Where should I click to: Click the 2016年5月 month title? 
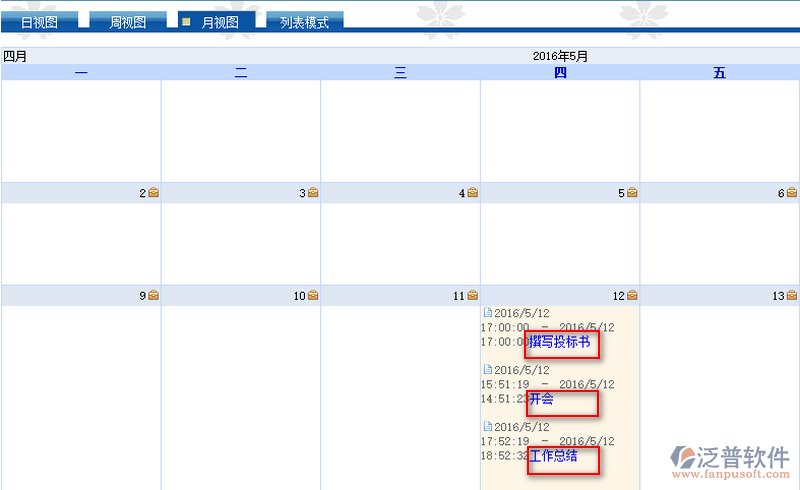tap(560, 56)
